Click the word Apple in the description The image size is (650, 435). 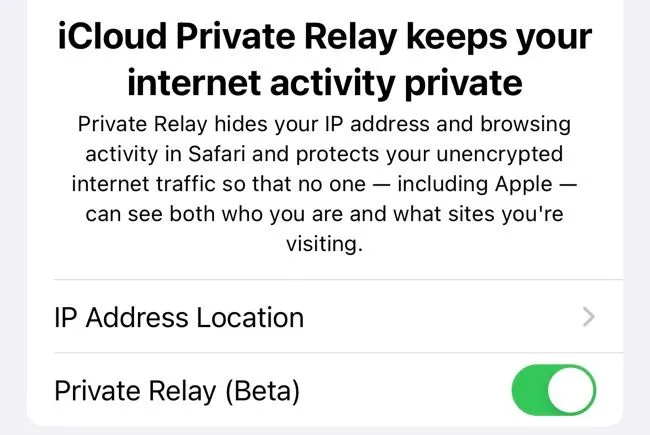(525, 185)
